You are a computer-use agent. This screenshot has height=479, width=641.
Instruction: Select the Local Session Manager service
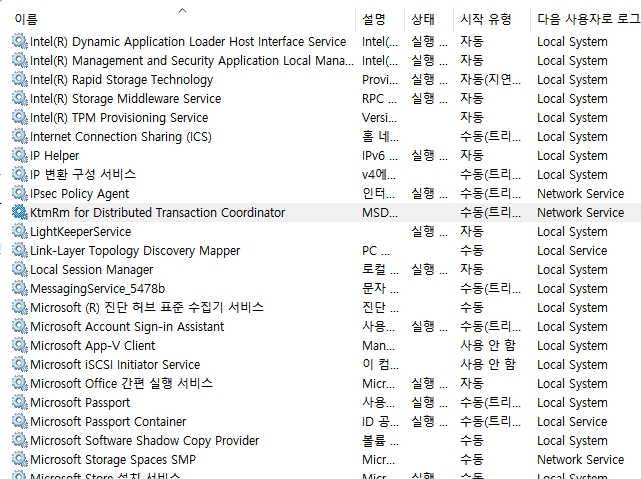[92, 270]
